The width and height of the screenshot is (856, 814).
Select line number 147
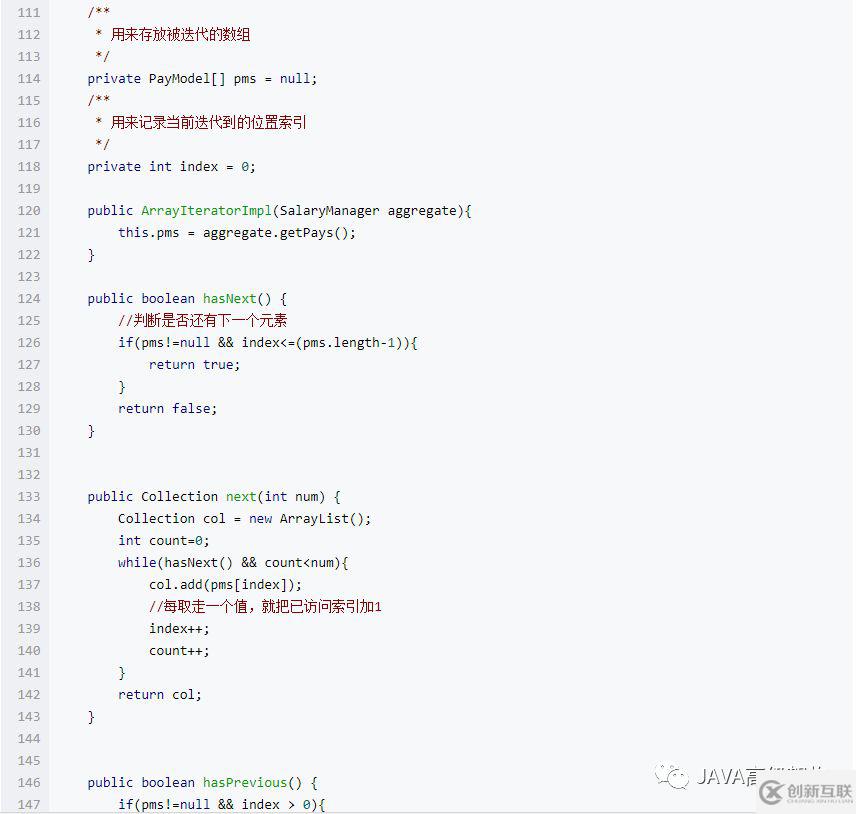pyautogui.click(x=29, y=804)
